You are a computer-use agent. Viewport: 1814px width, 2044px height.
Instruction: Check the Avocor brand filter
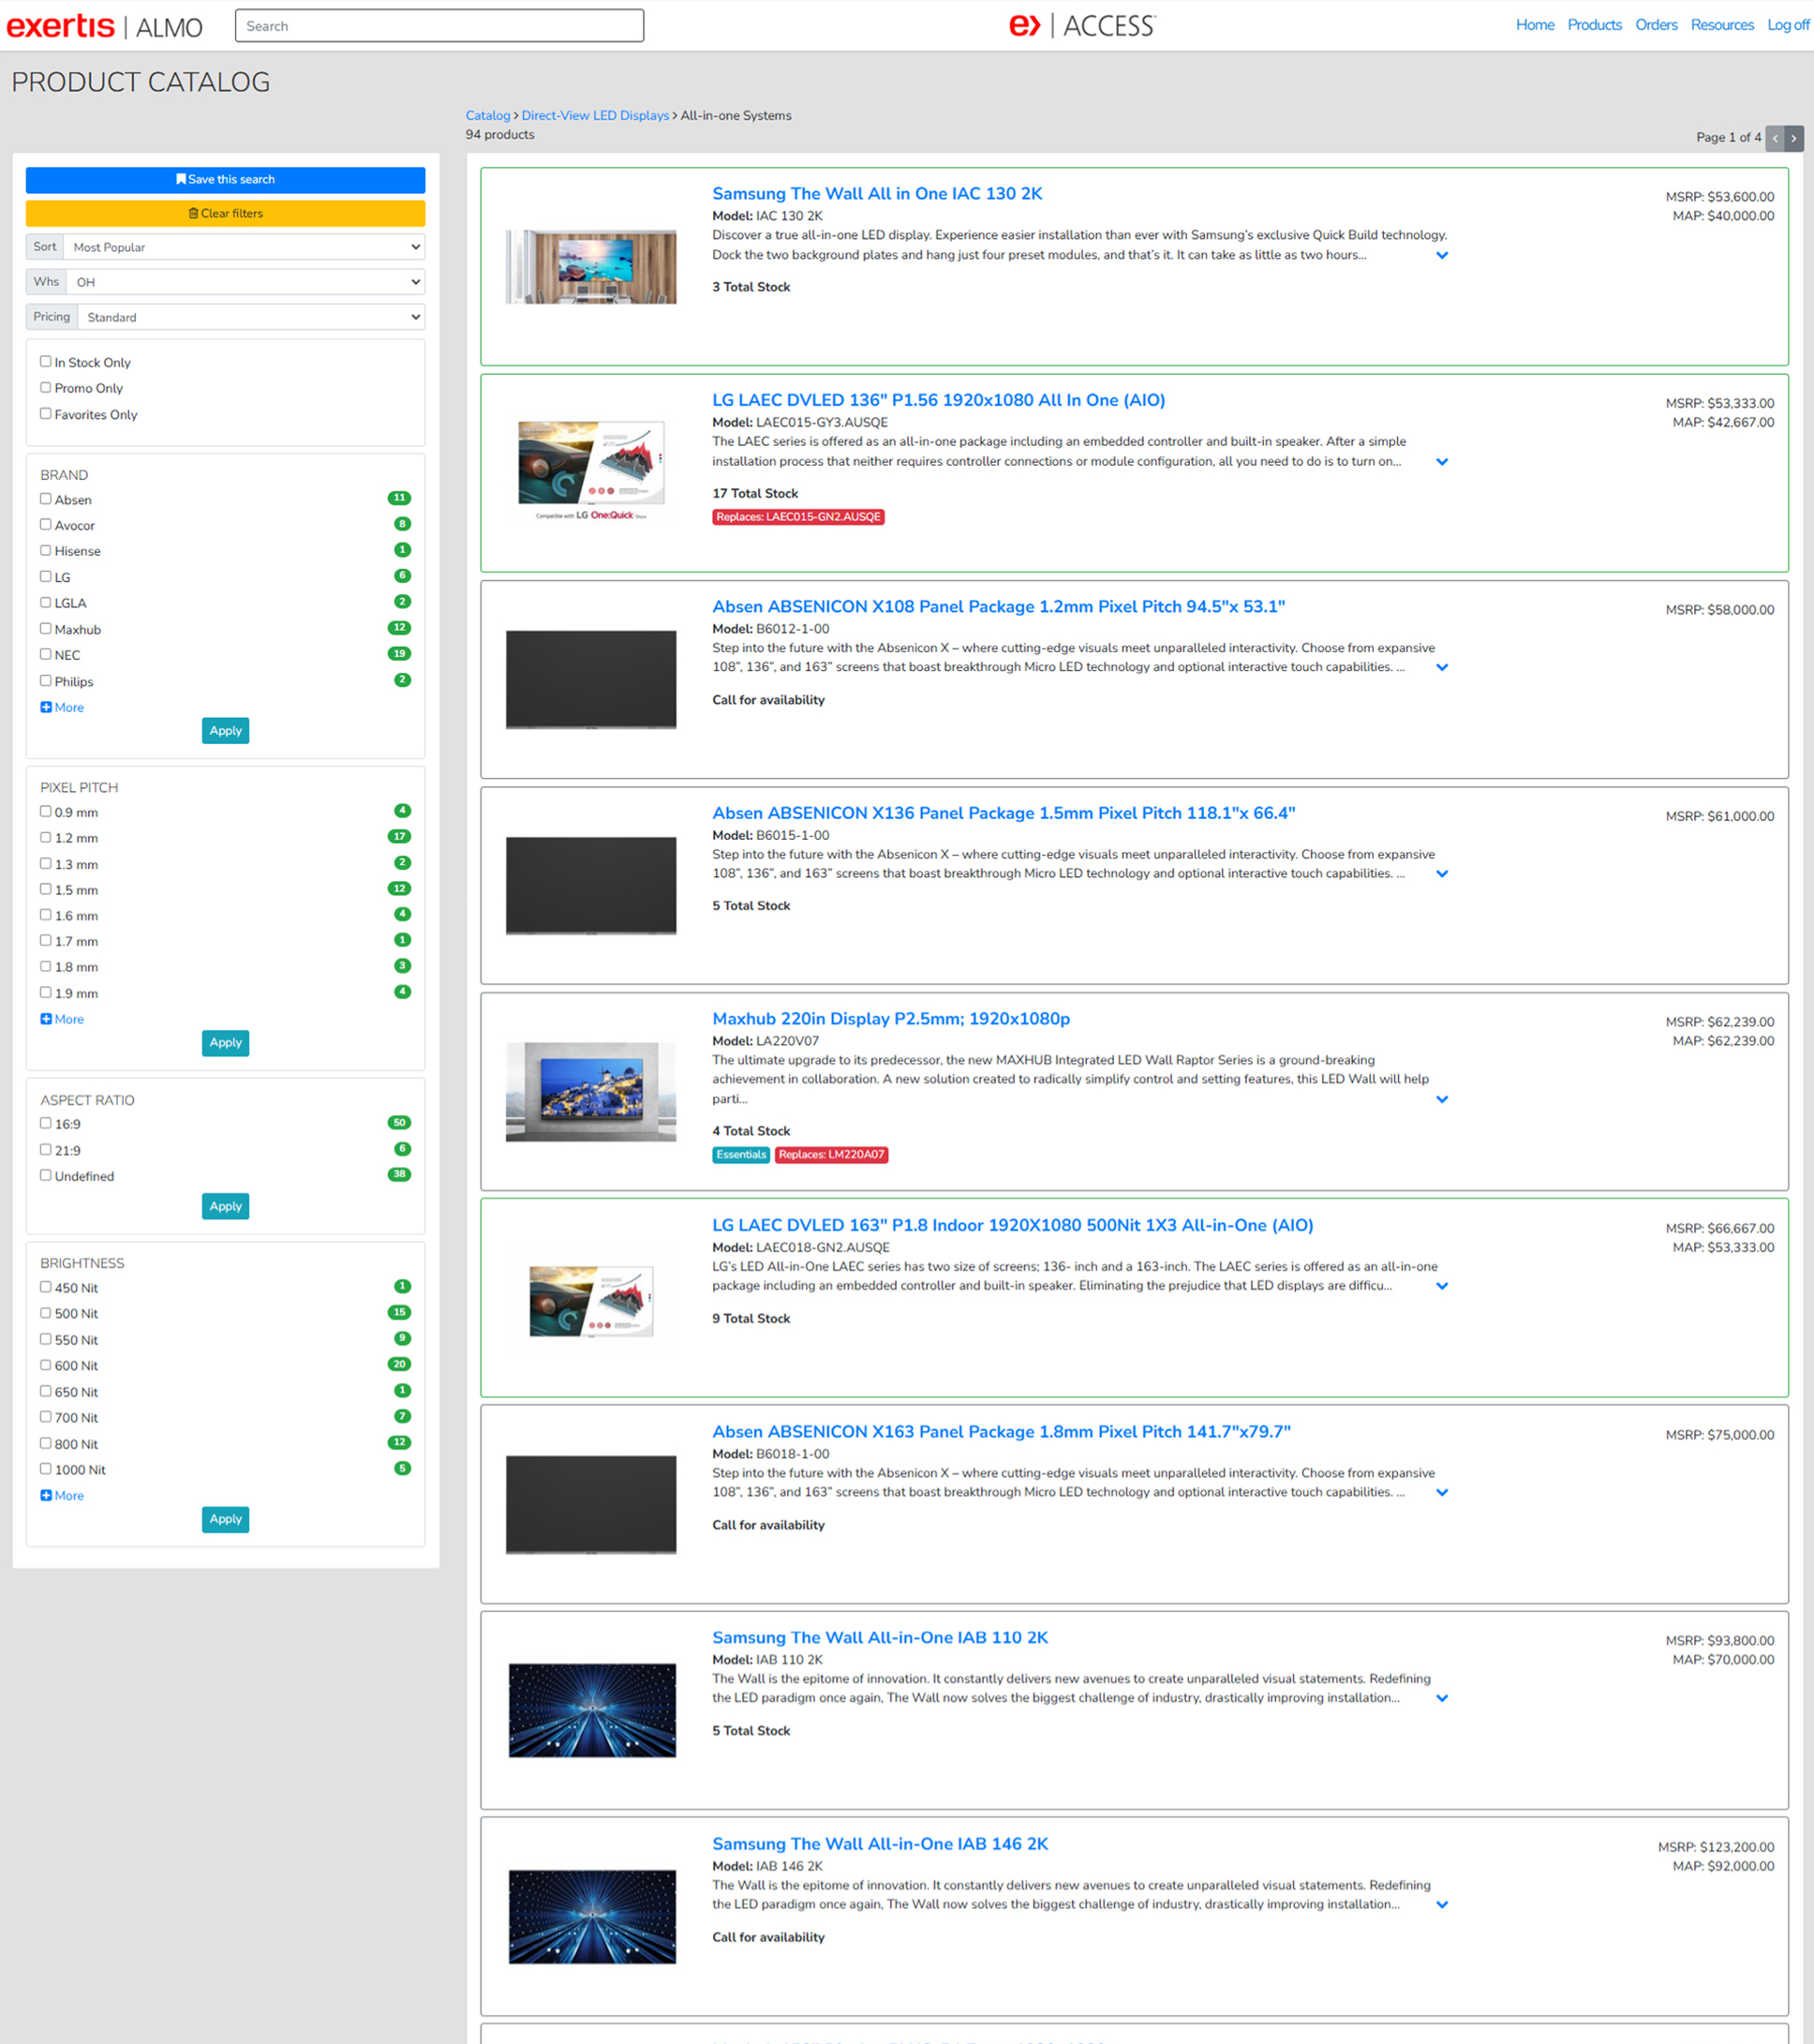click(x=46, y=525)
